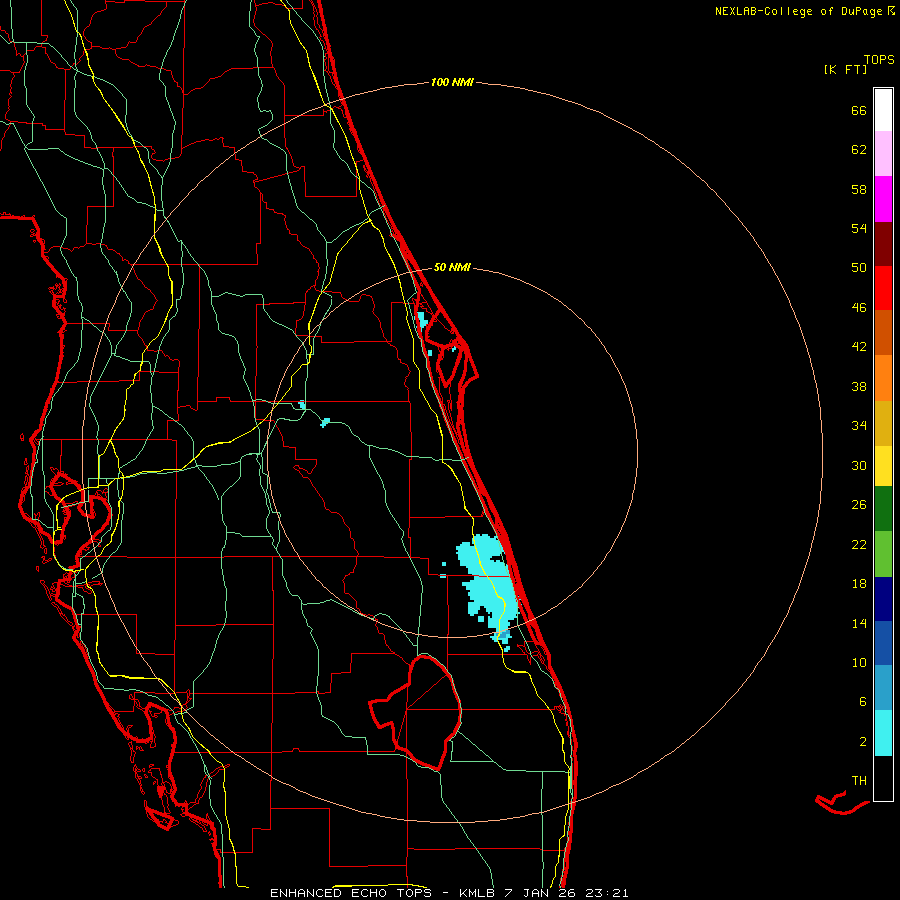Click the light pink swatch at 62 kft
This screenshot has height=900, width=900.
click(883, 154)
